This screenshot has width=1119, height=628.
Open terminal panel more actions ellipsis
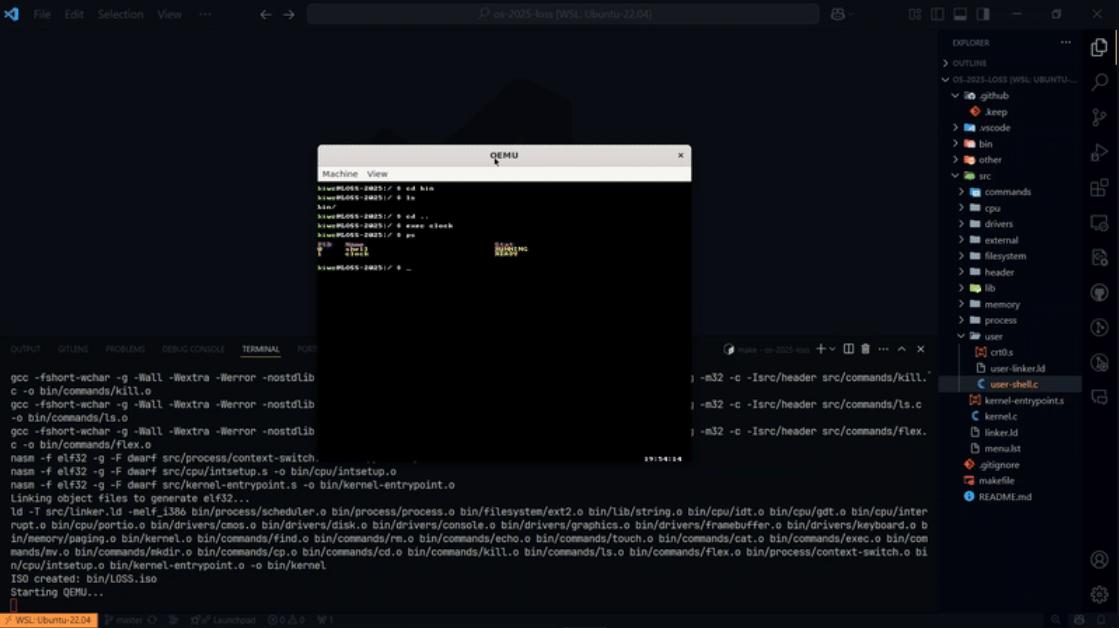coord(883,349)
